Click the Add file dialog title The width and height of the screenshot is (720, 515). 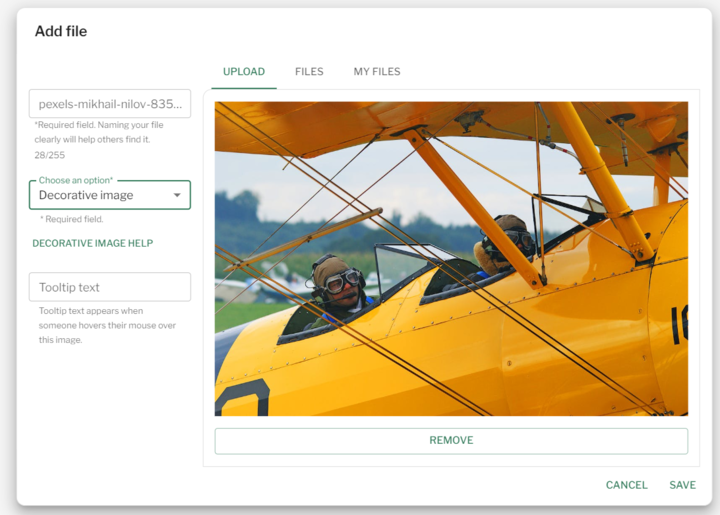pos(61,31)
